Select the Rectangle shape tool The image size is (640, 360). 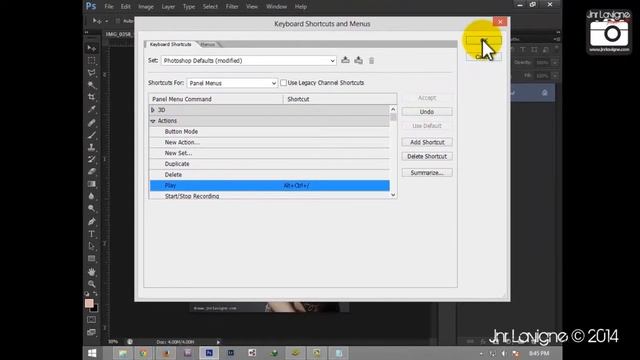[92, 259]
